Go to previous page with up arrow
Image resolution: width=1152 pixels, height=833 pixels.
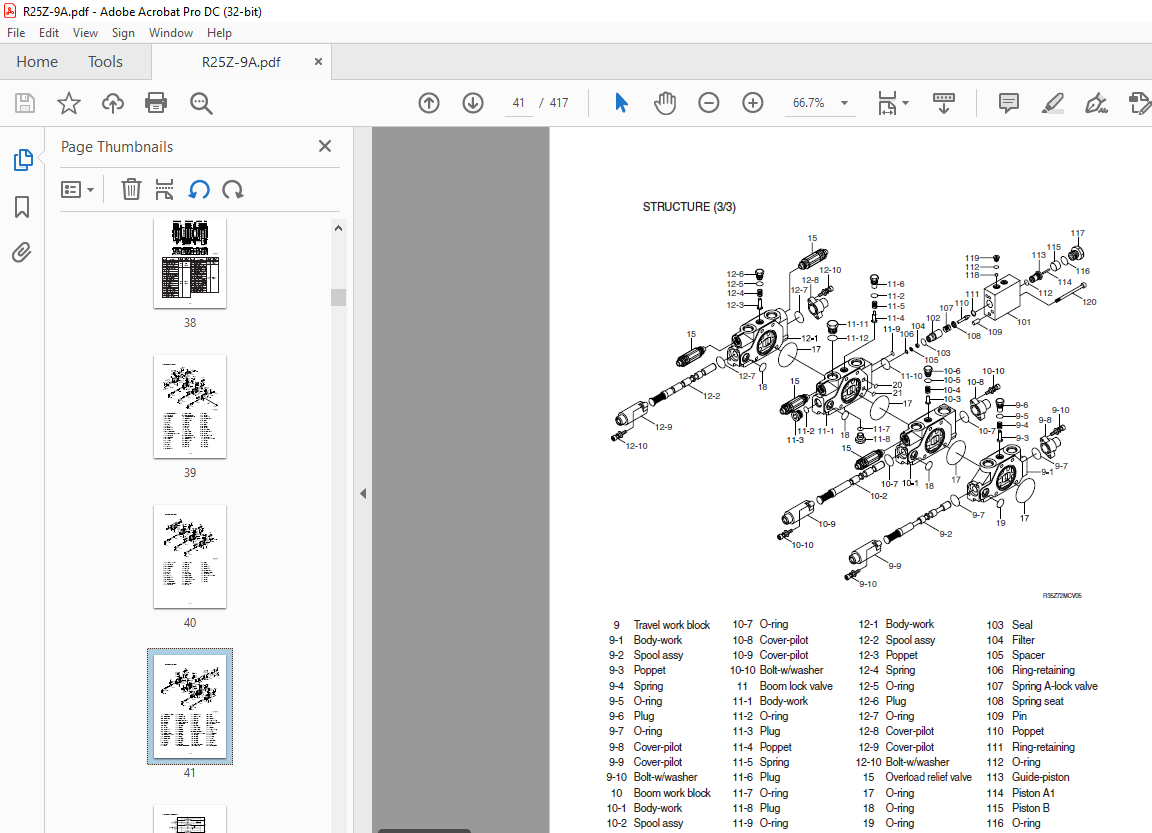tap(429, 103)
